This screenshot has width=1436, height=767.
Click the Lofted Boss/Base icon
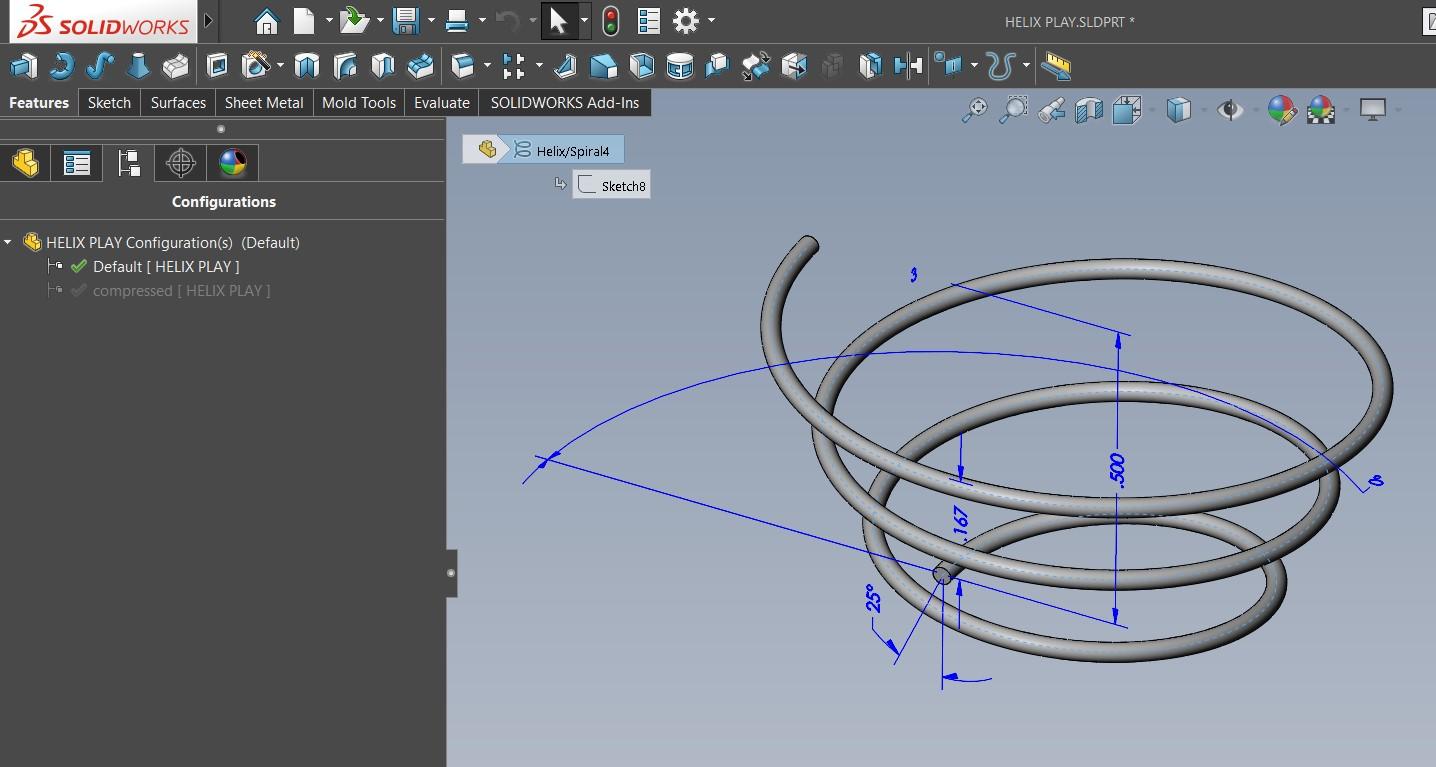(138, 66)
